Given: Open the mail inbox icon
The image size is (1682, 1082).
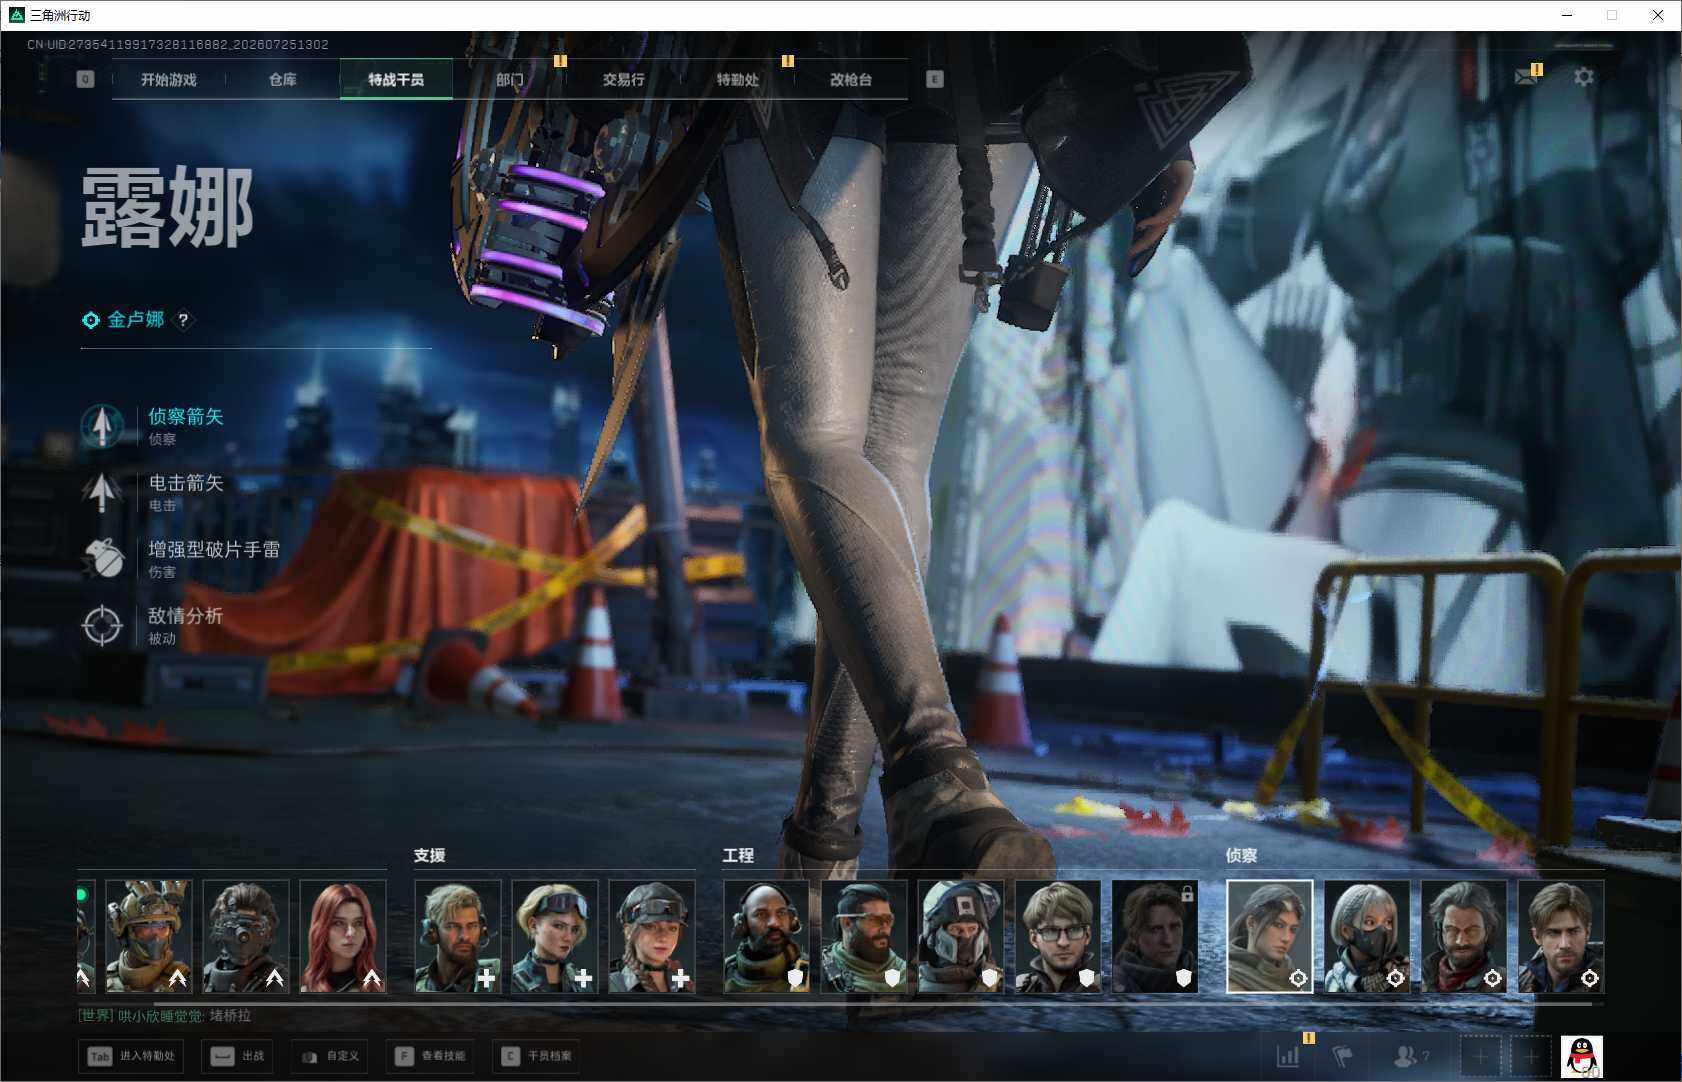Looking at the screenshot, I should tap(1526, 77).
